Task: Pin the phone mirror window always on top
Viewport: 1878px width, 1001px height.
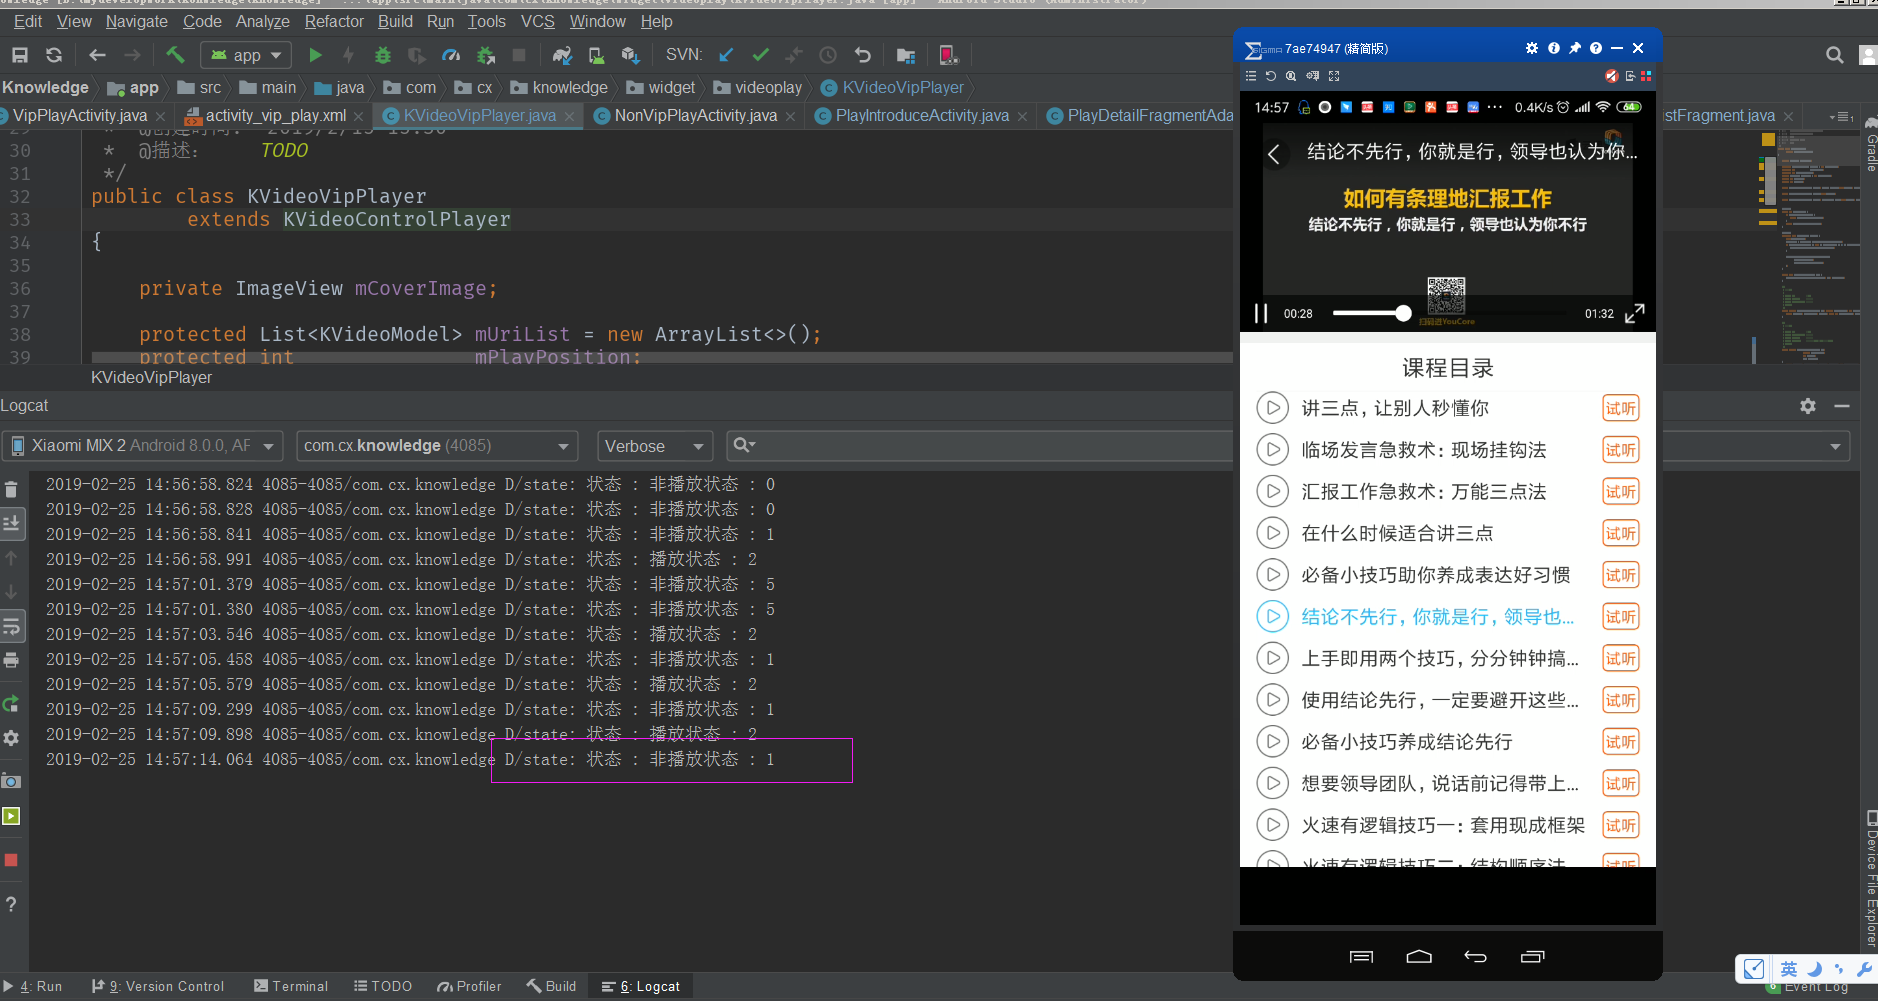Action: (1573, 47)
